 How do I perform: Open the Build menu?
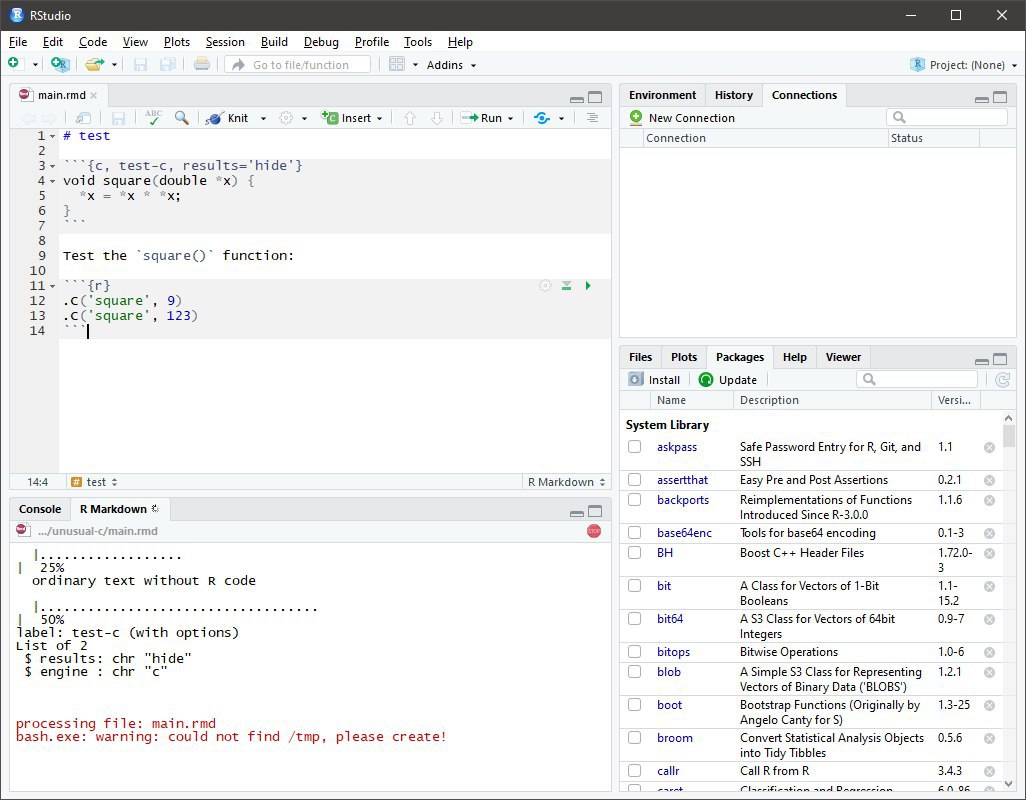(274, 42)
